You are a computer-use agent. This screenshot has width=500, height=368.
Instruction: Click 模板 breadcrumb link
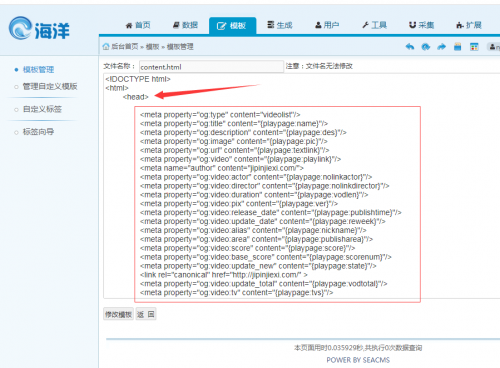point(152,47)
